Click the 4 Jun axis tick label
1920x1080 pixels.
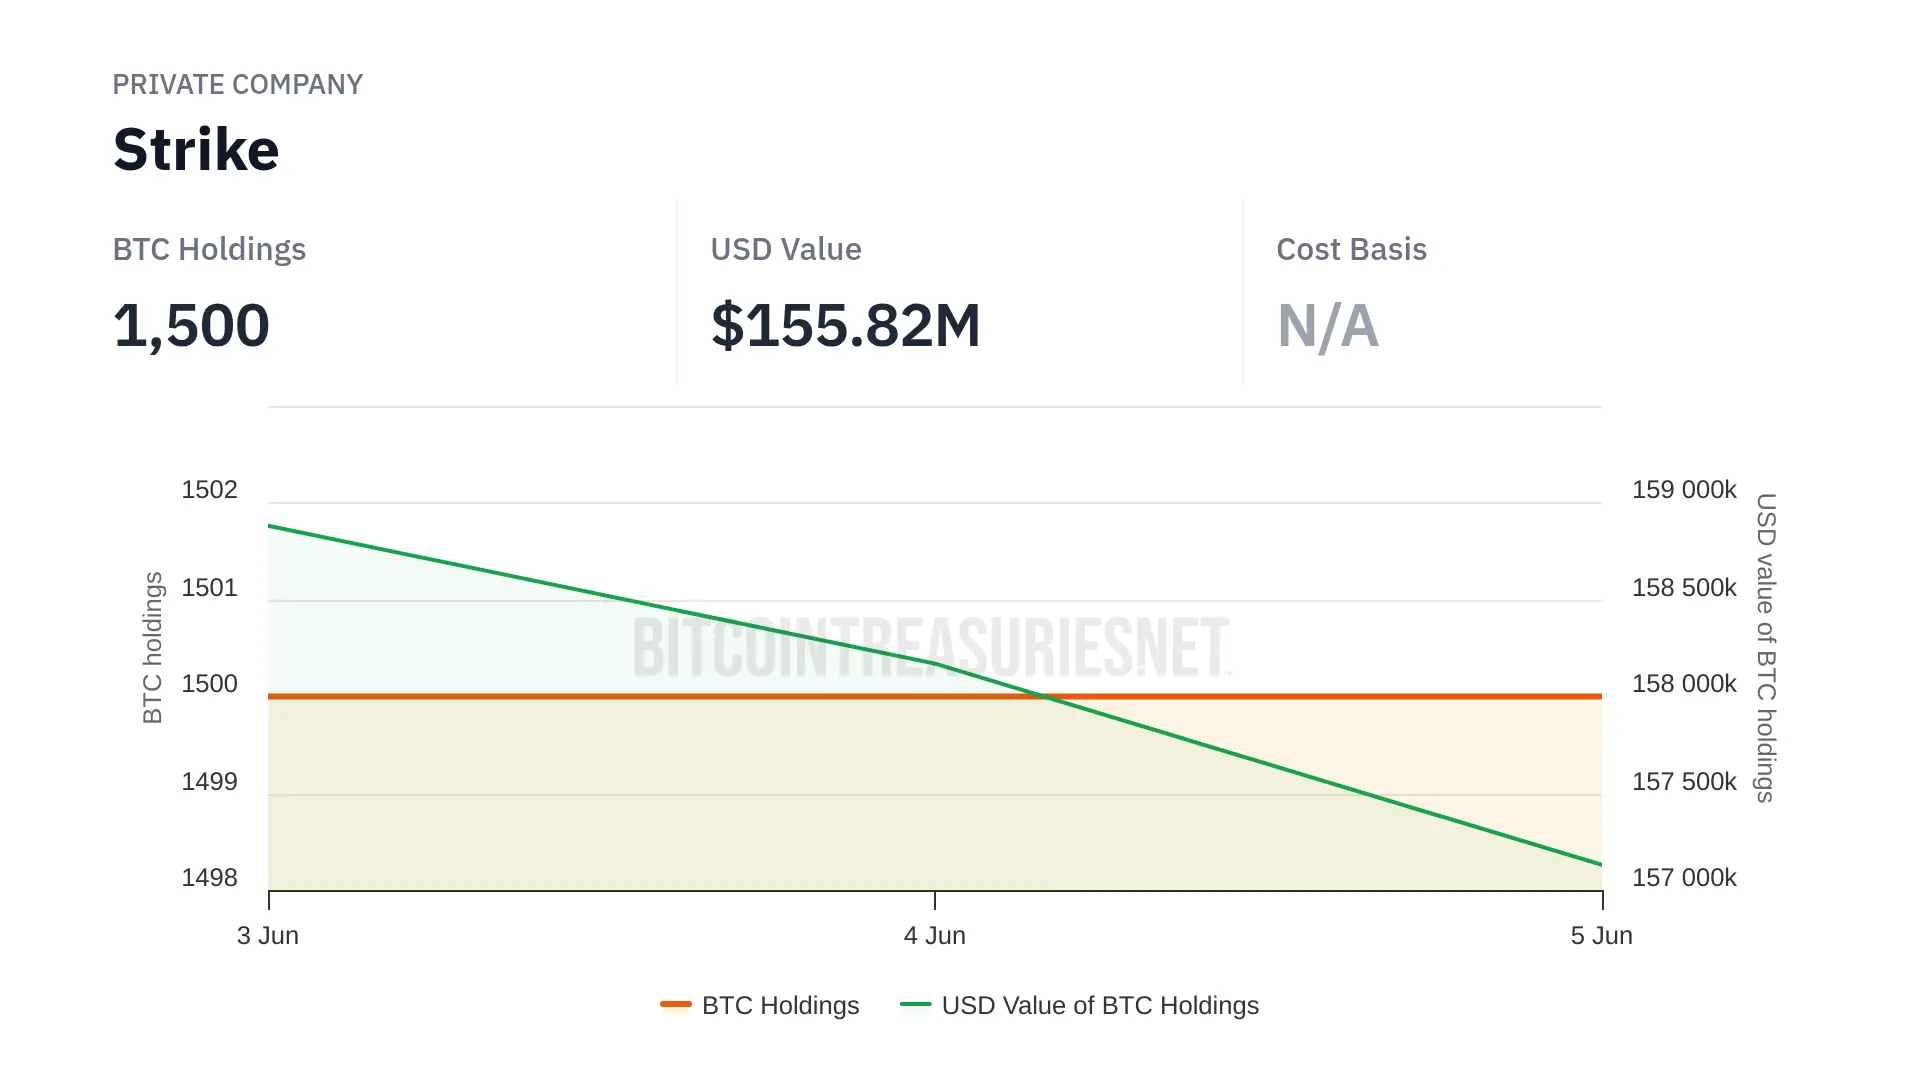tap(934, 936)
